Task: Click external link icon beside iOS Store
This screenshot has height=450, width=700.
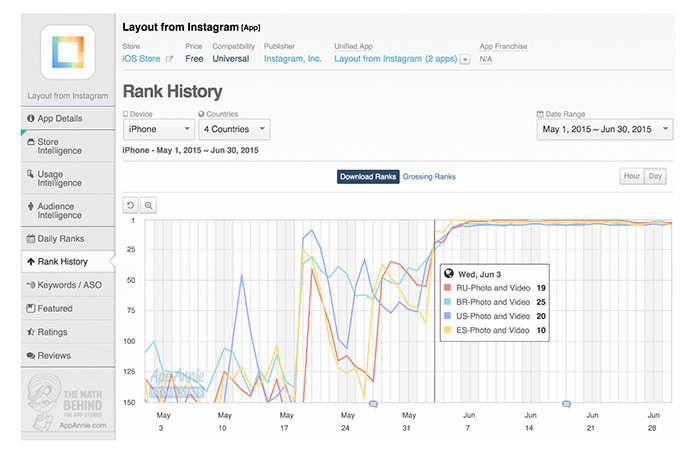Action: click(x=169, y=58)
